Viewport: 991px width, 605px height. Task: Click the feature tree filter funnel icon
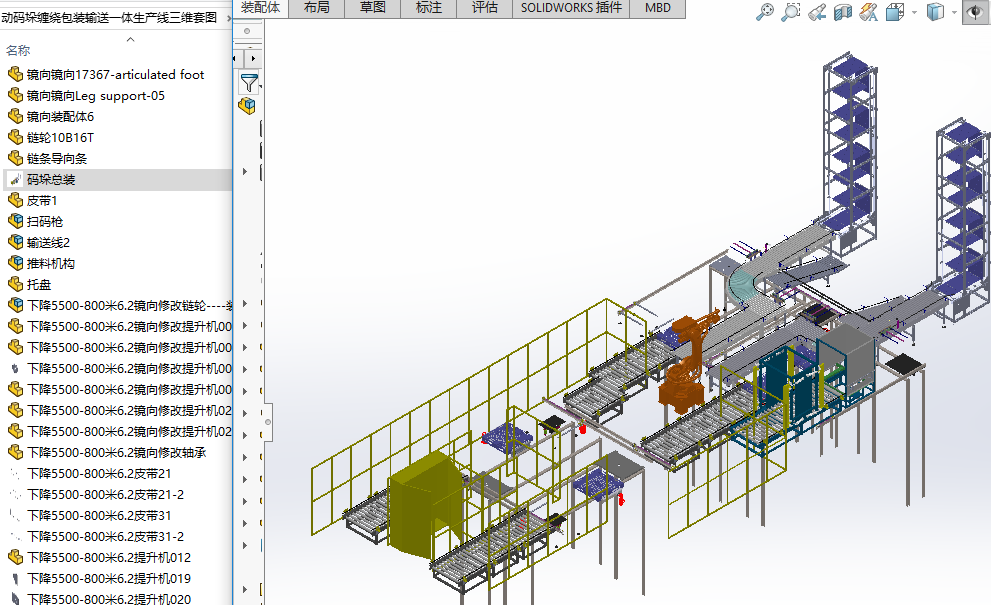coord(249,82)
